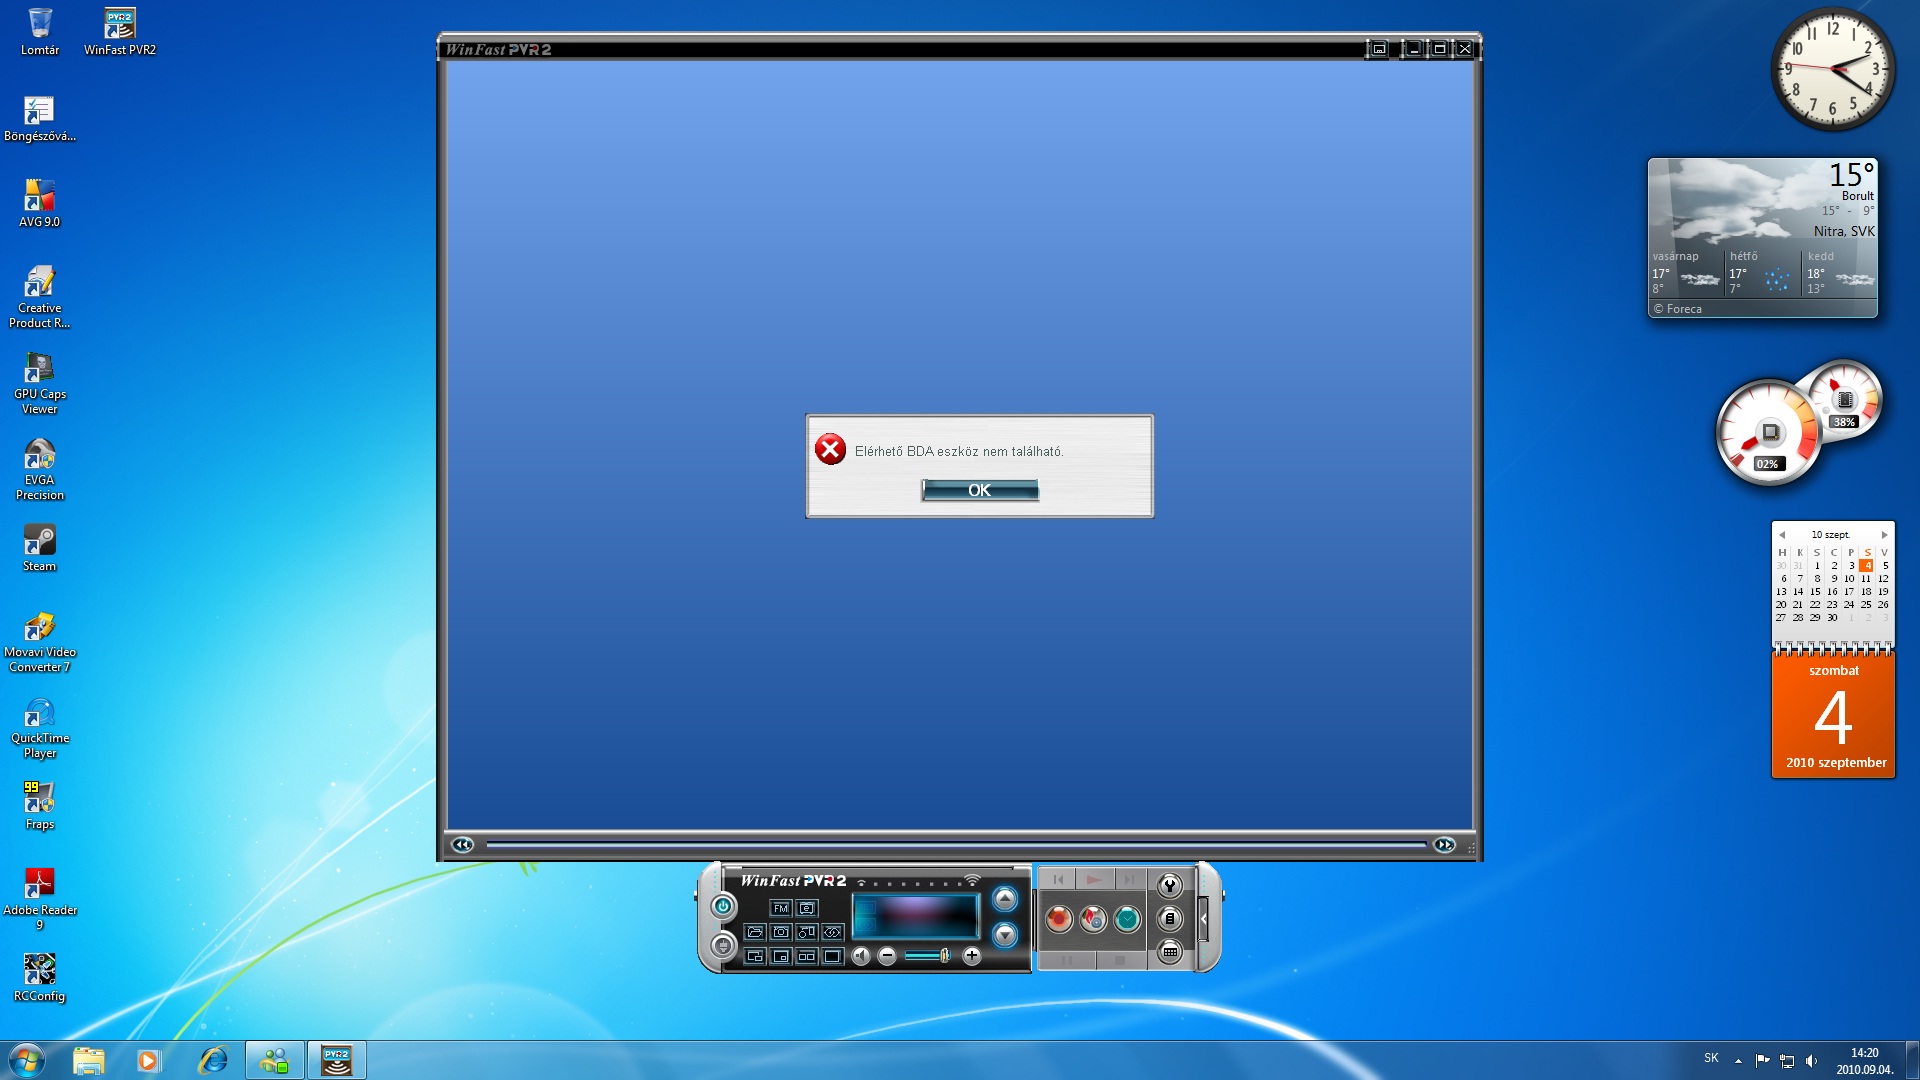Screen dimensions: 1920x1080
Task: Click OK in the BDA device error dialog
Action: pos(979,490)
